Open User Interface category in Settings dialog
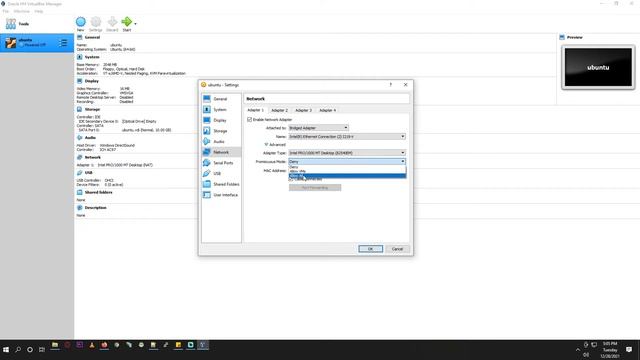The width and height of the screenshot is (640, 360). coord(221,195)
